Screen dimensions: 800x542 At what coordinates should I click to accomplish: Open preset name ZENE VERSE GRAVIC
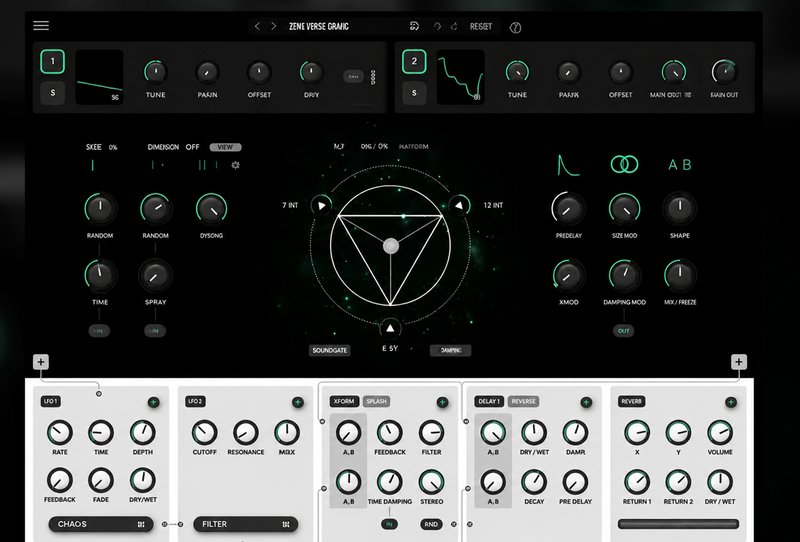[x=319, y=27]
